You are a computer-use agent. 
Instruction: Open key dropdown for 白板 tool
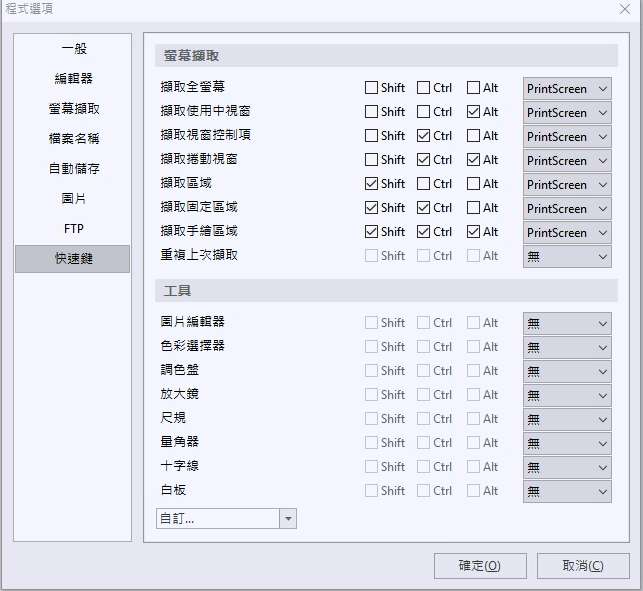click(567, 491)
